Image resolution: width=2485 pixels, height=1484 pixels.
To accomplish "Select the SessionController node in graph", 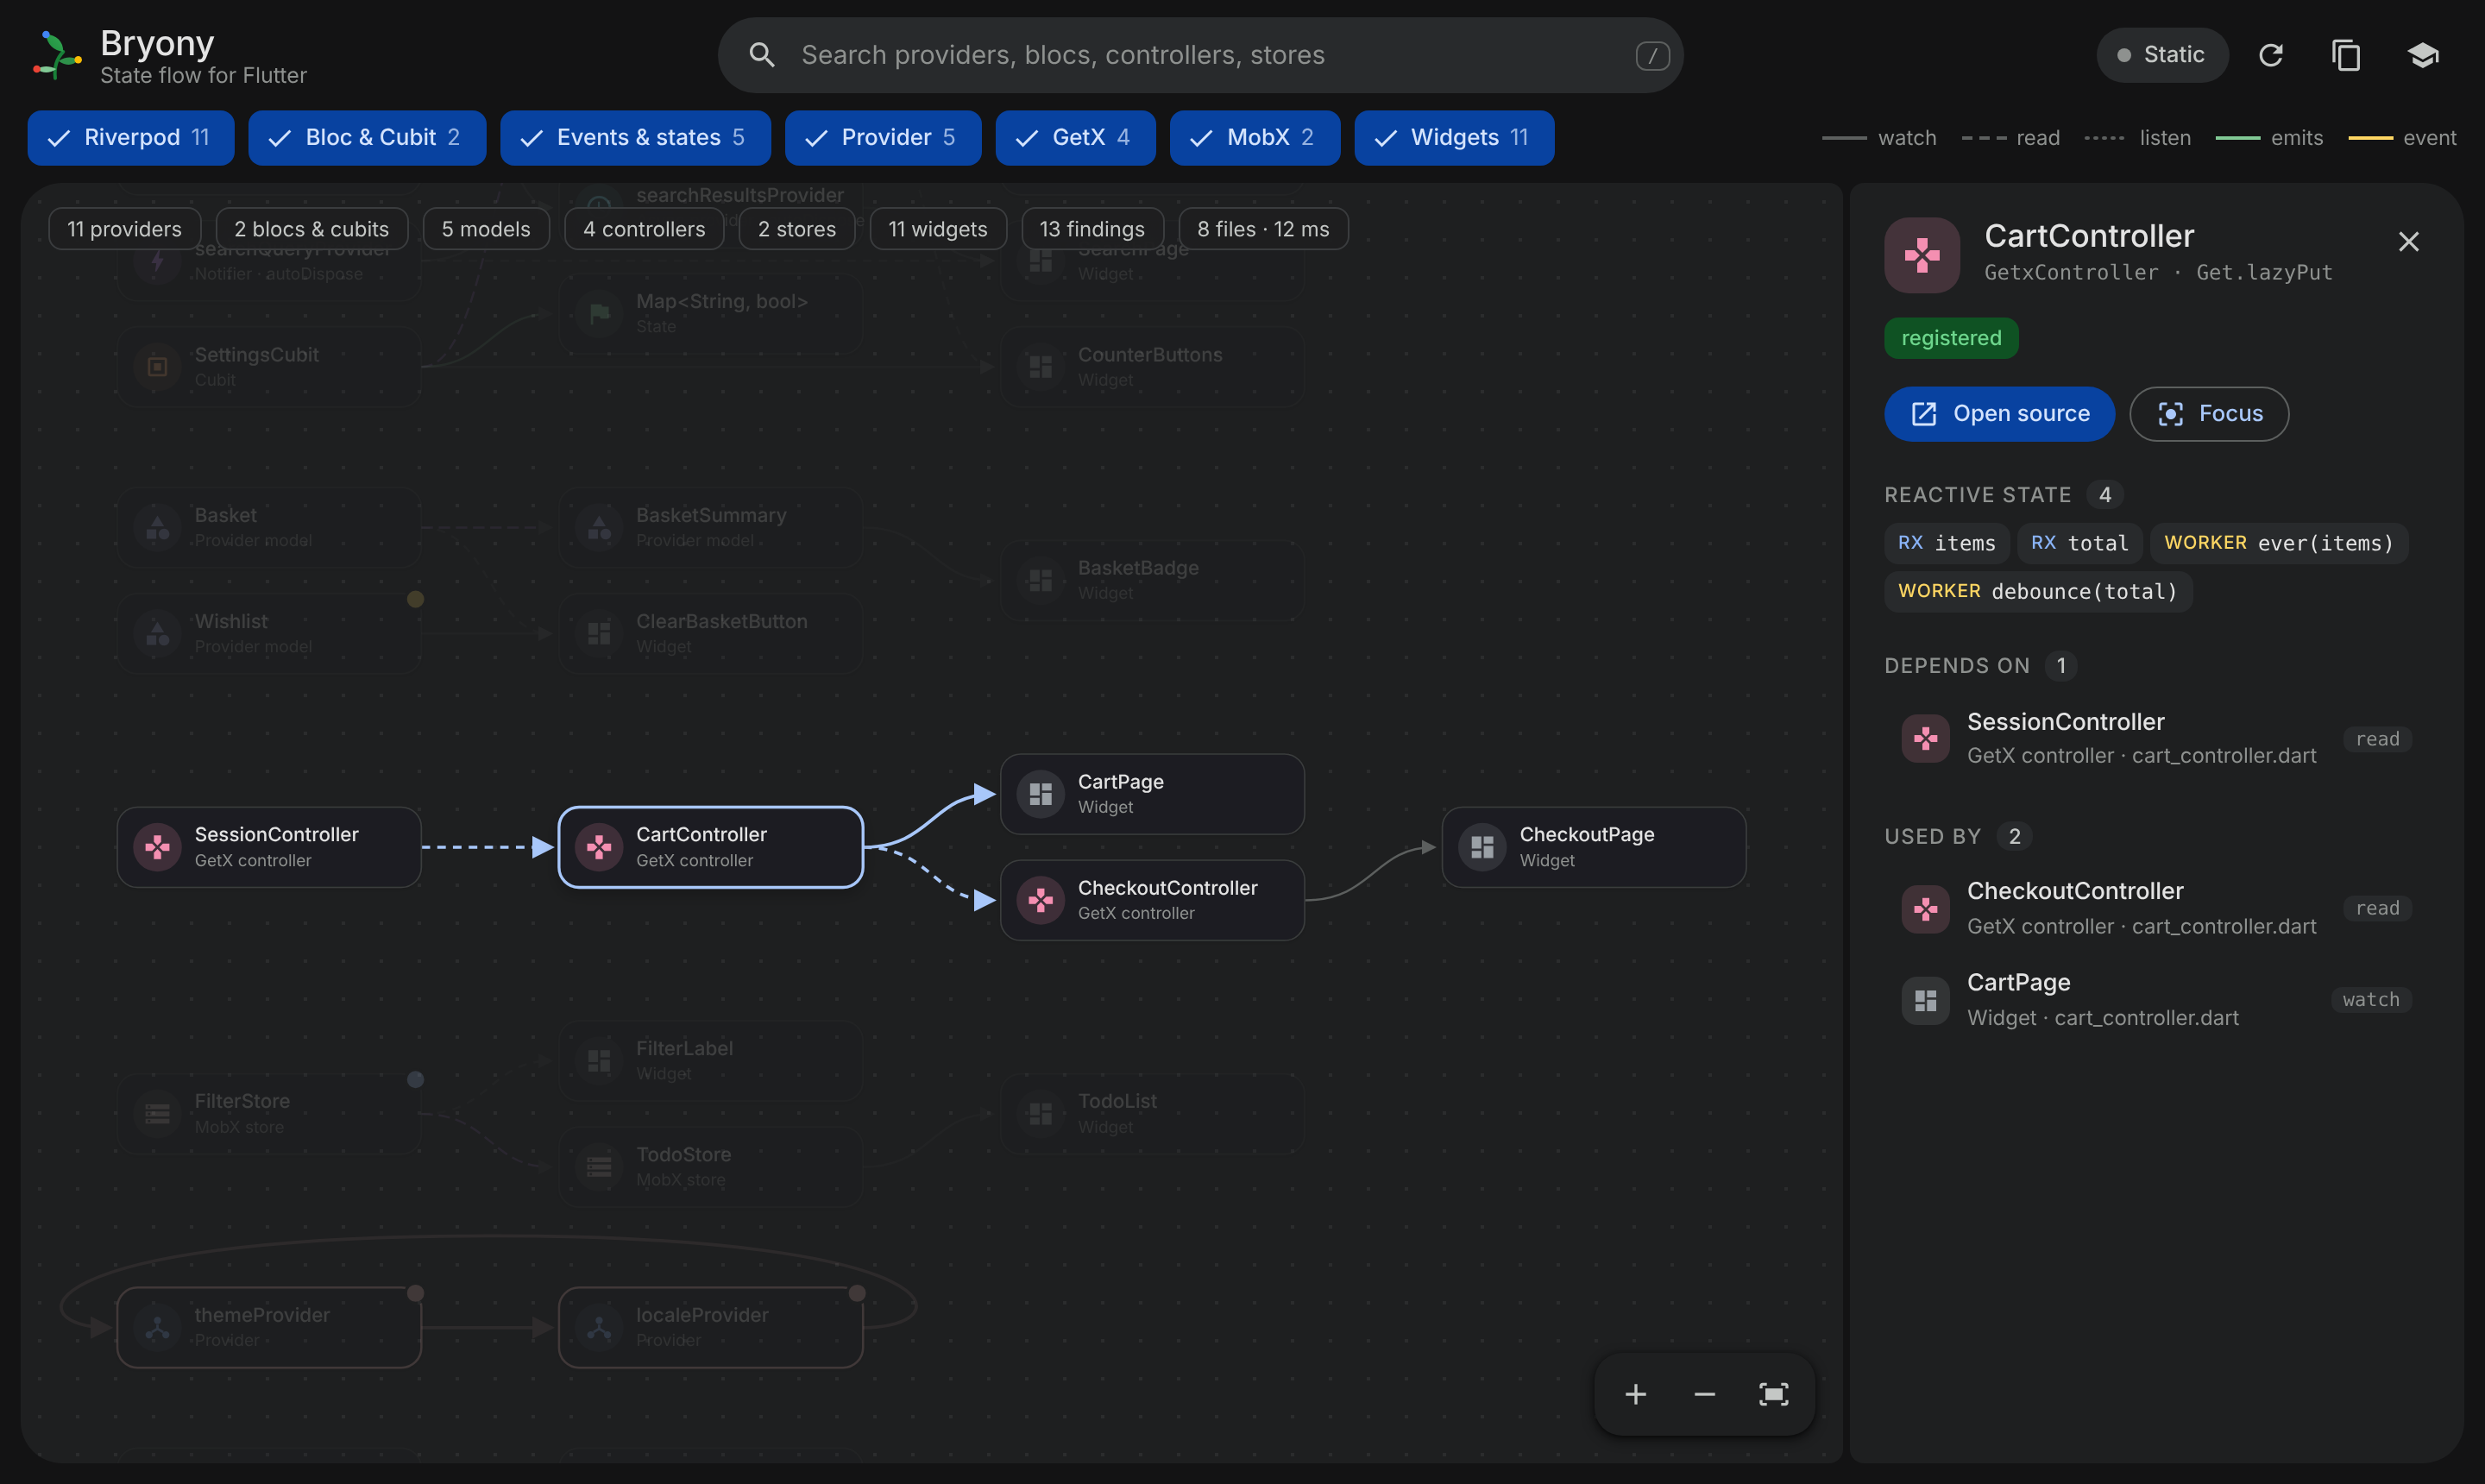I will pos(269,847).
